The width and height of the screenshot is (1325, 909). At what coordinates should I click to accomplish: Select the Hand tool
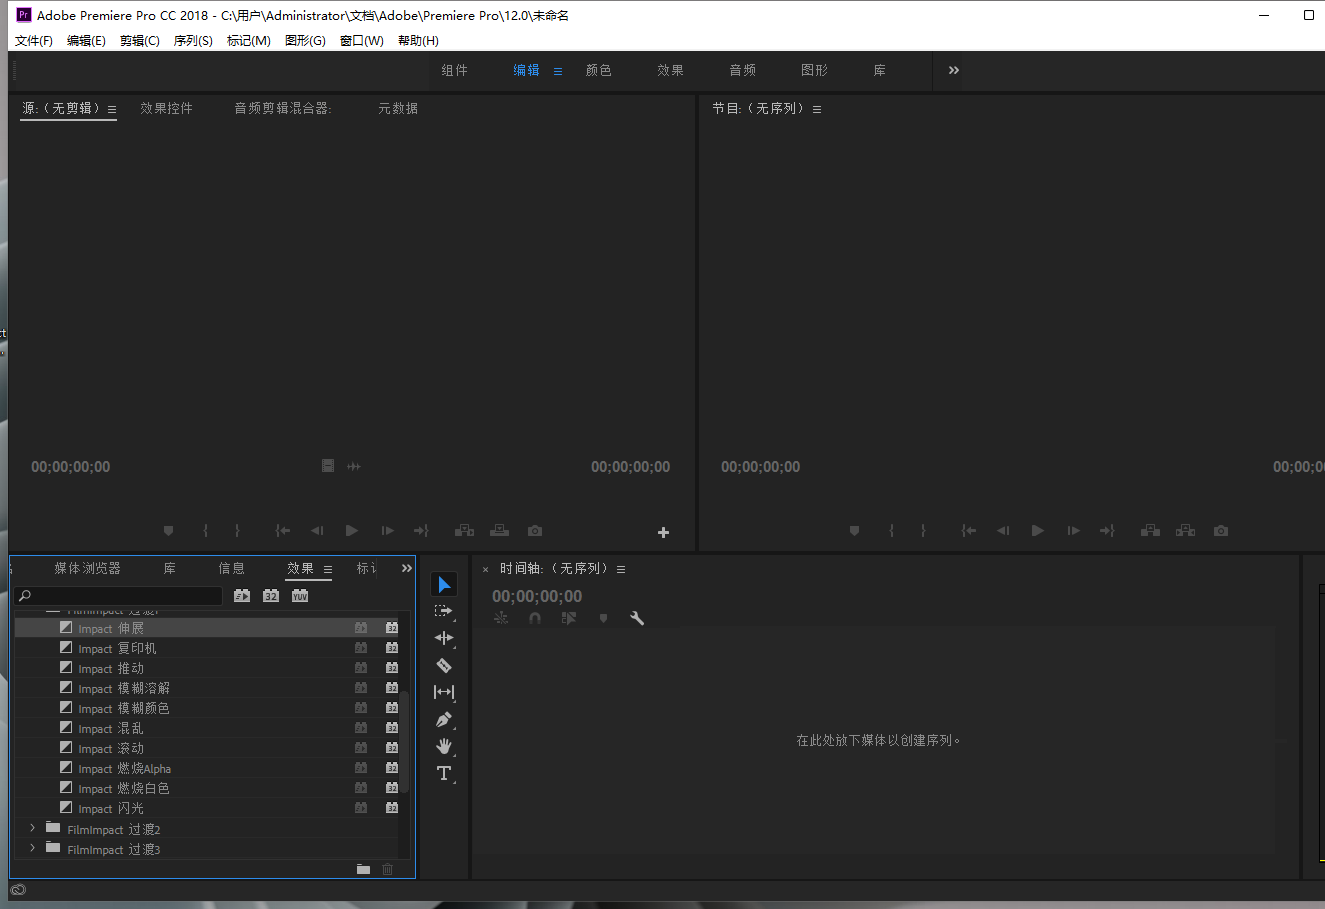[444, 746]
